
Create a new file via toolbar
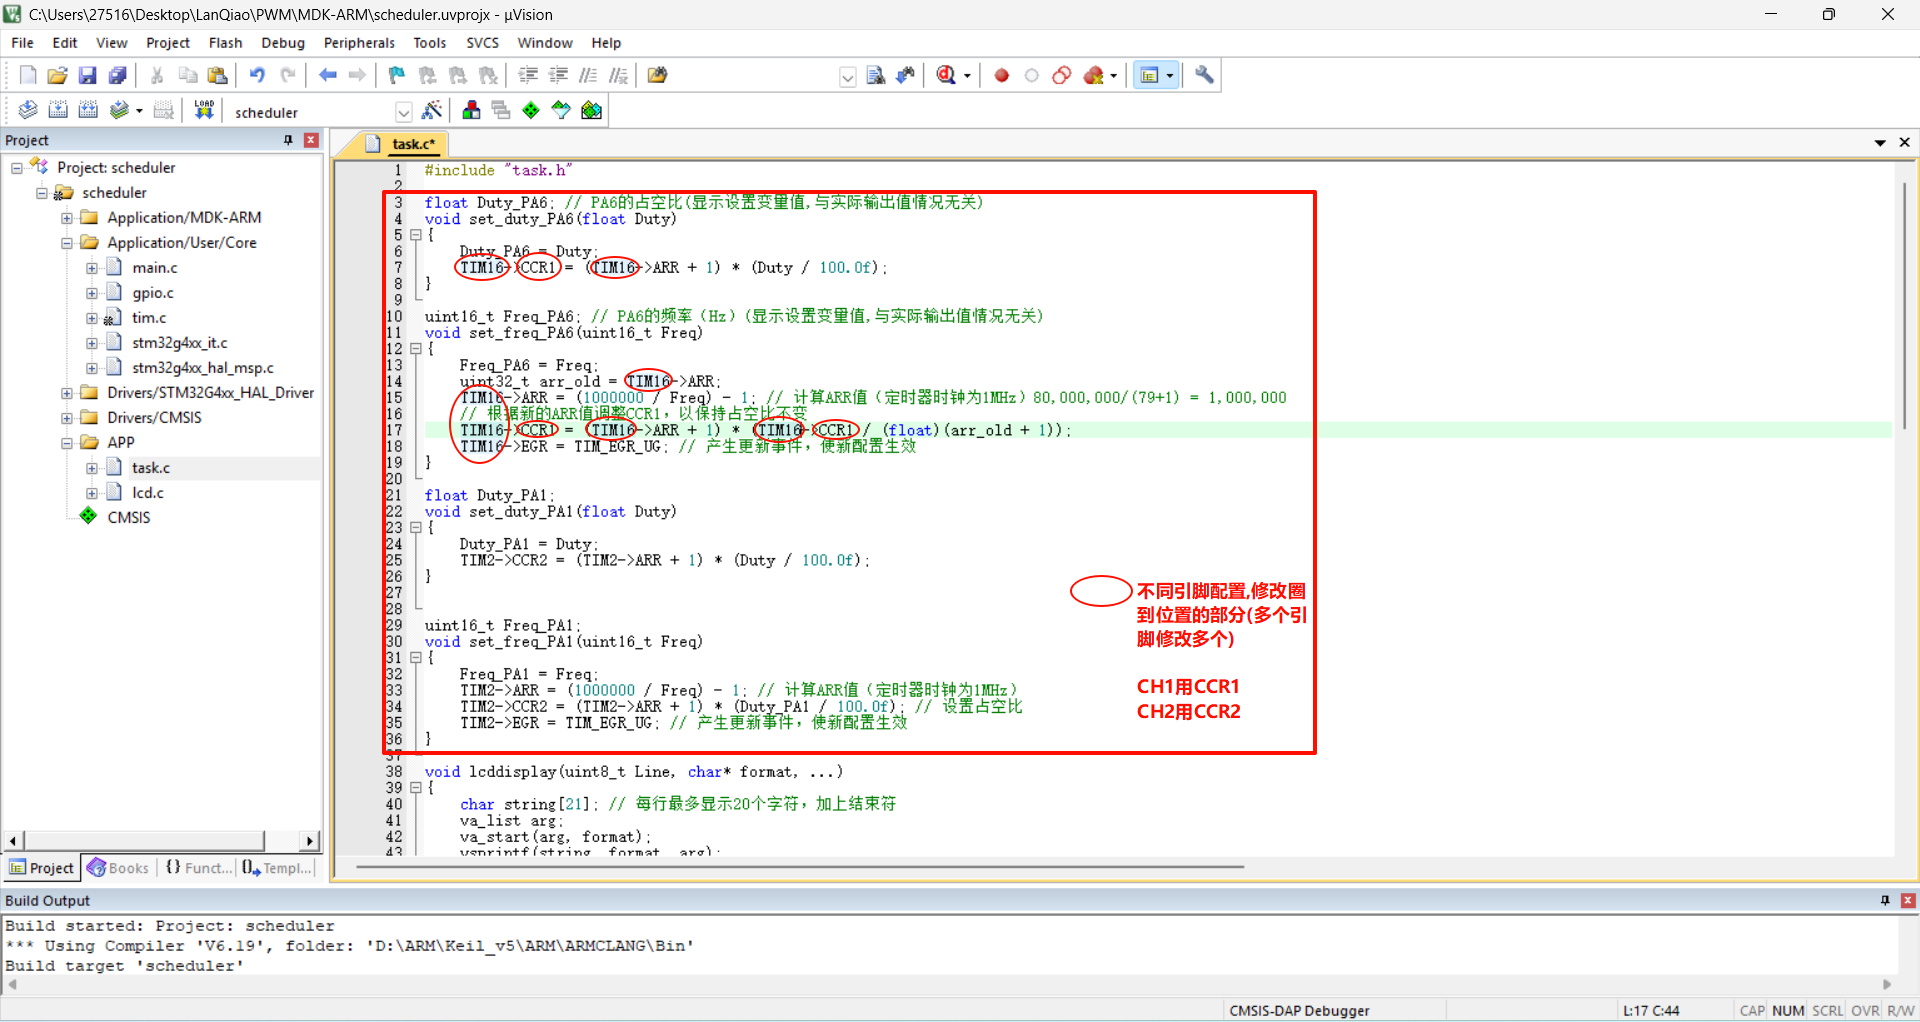(x=28, y=75)
